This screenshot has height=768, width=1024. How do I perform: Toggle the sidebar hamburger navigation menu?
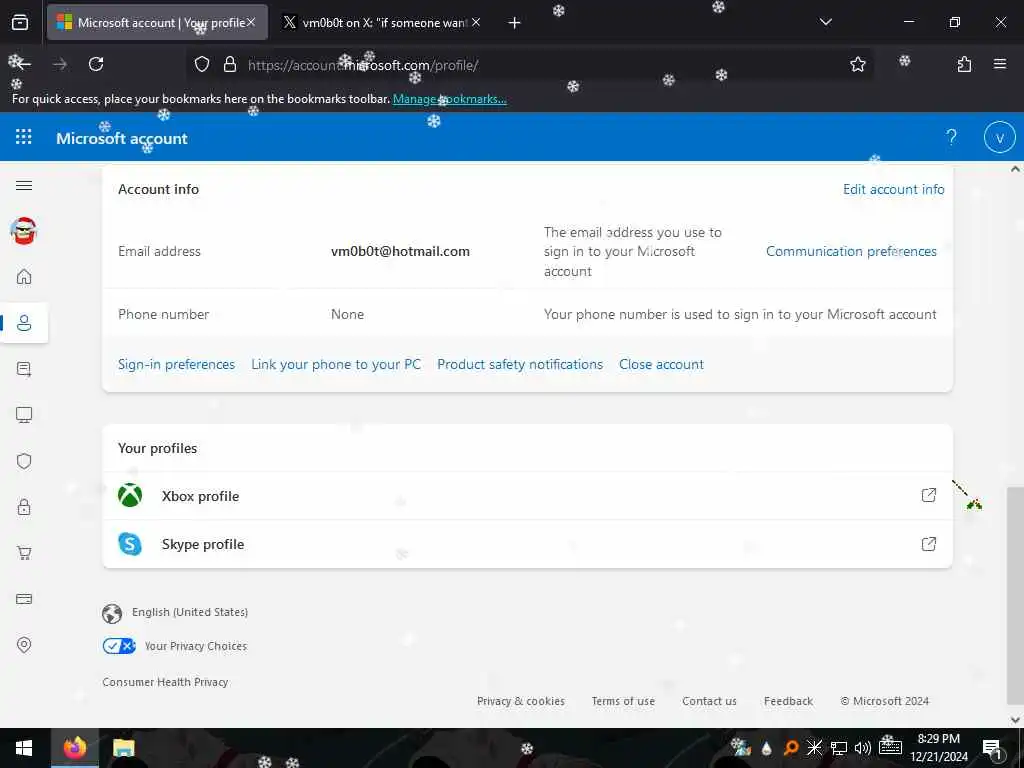click(24, 185)
